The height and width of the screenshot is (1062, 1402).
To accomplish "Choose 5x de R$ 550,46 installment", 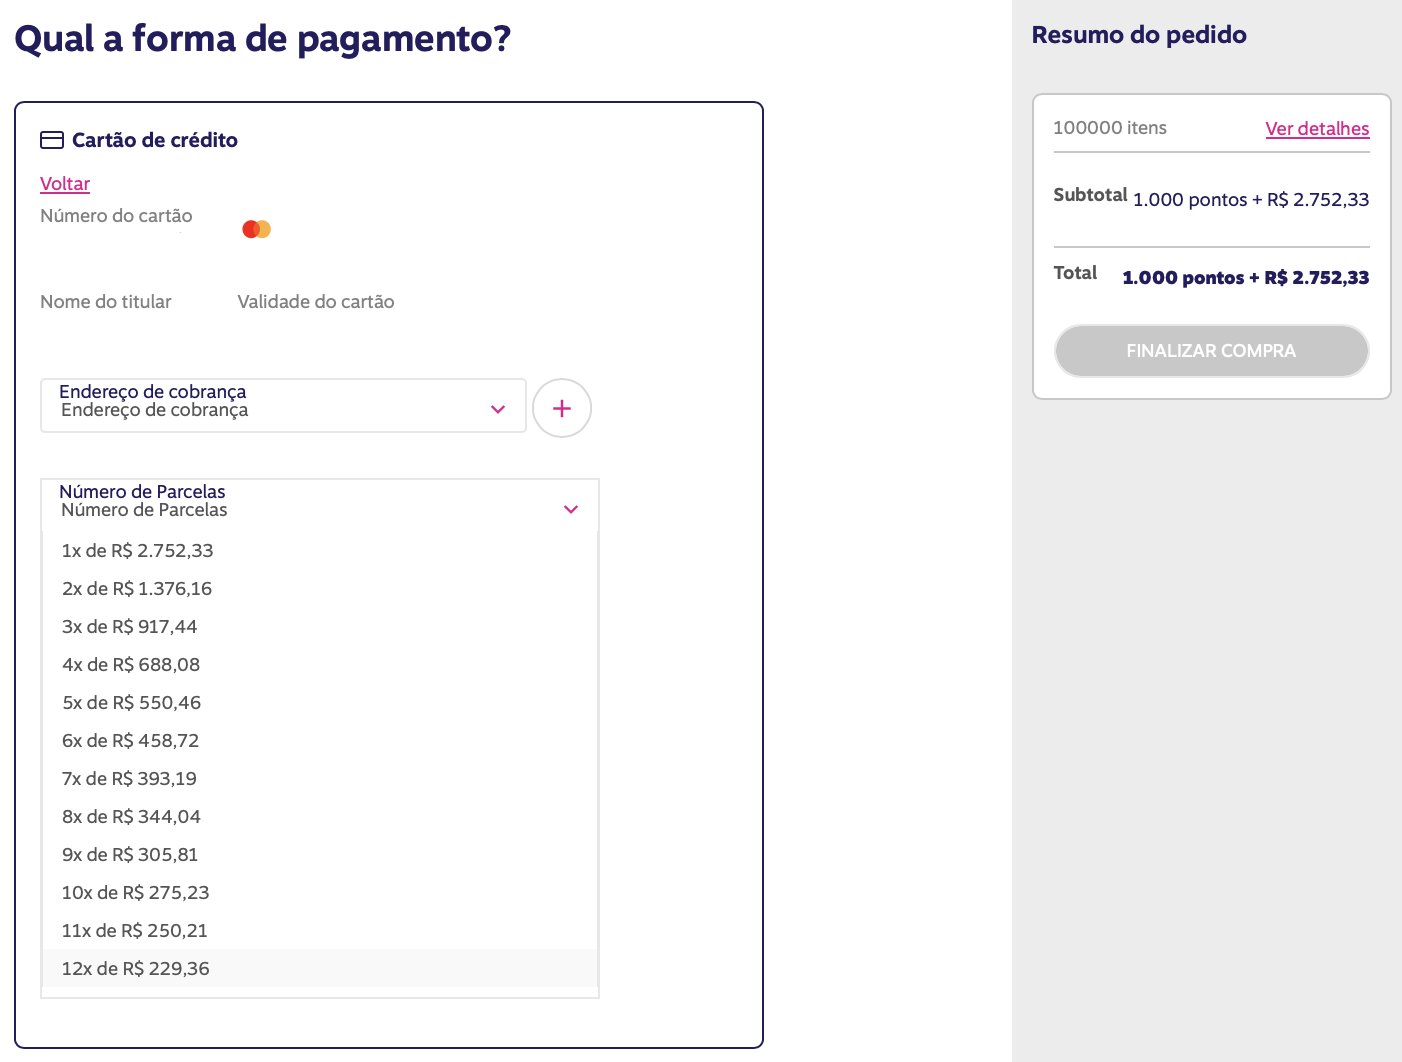I will click(320, 703).
